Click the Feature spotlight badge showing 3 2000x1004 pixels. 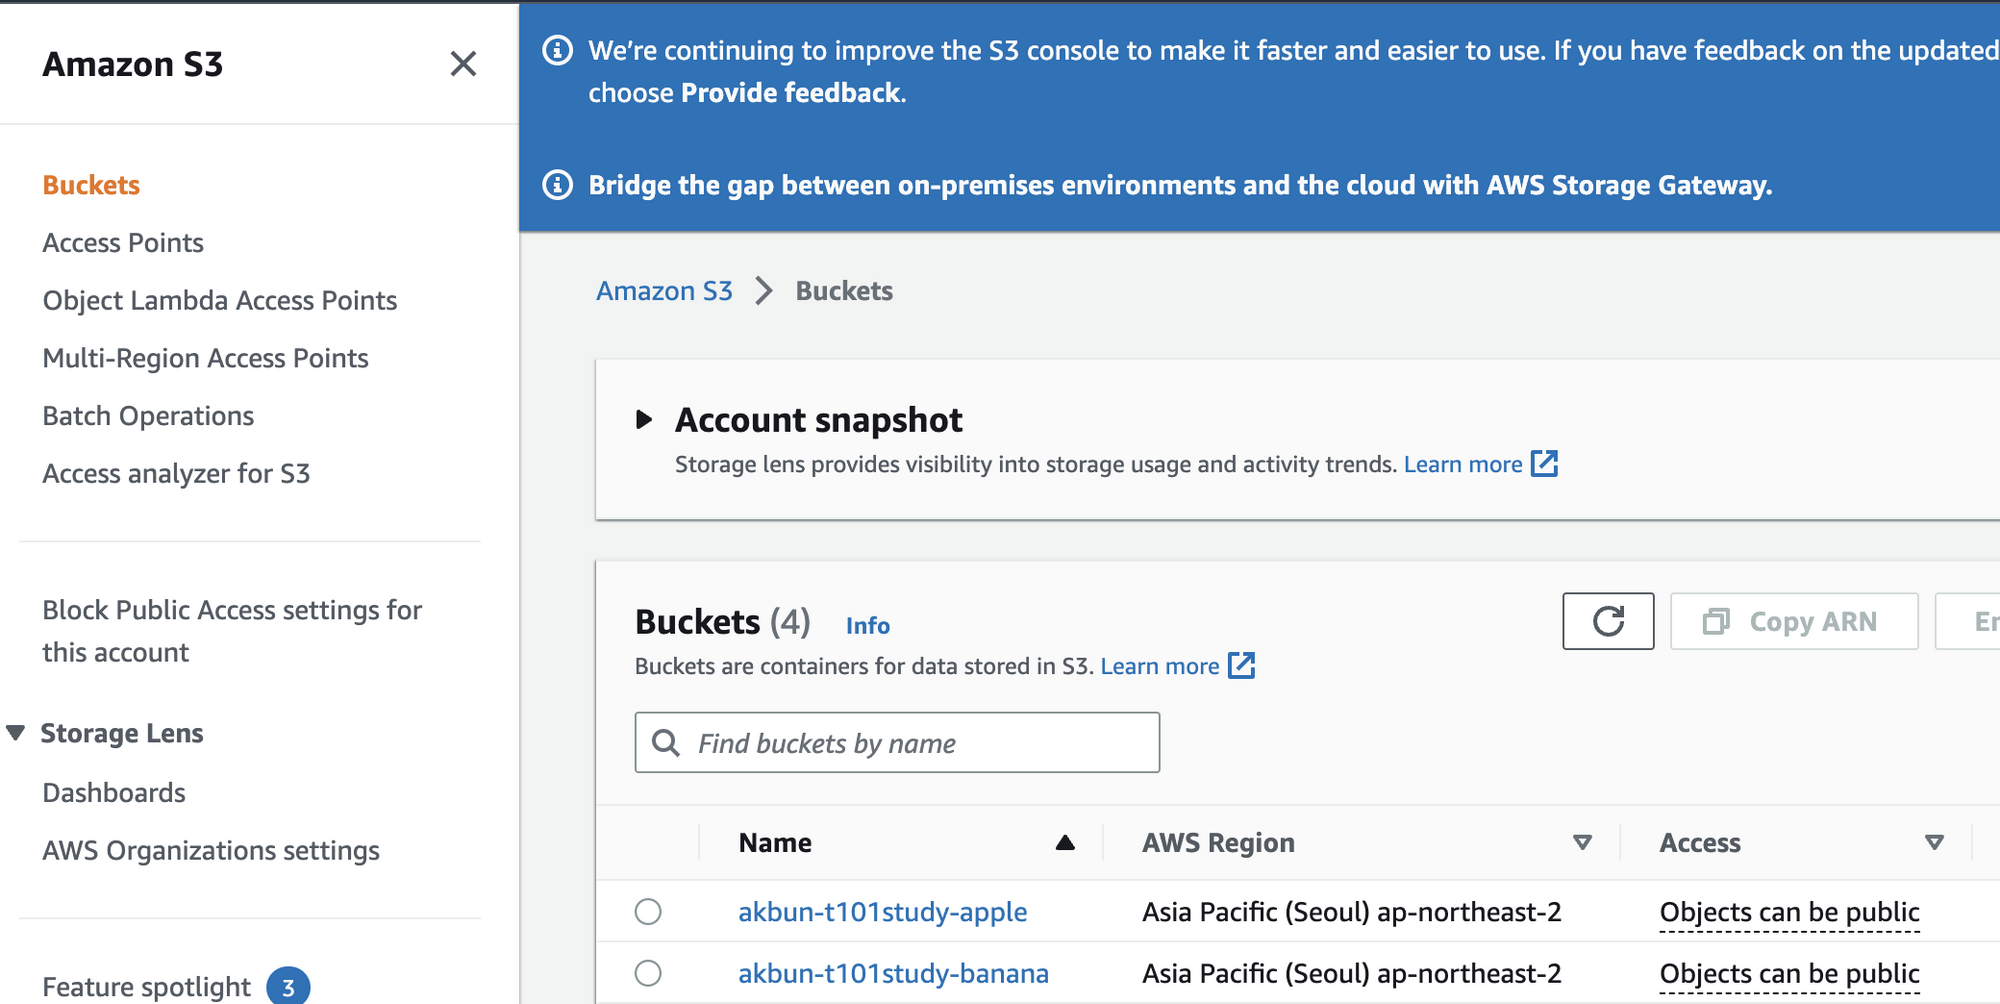[x=288, y=987]
